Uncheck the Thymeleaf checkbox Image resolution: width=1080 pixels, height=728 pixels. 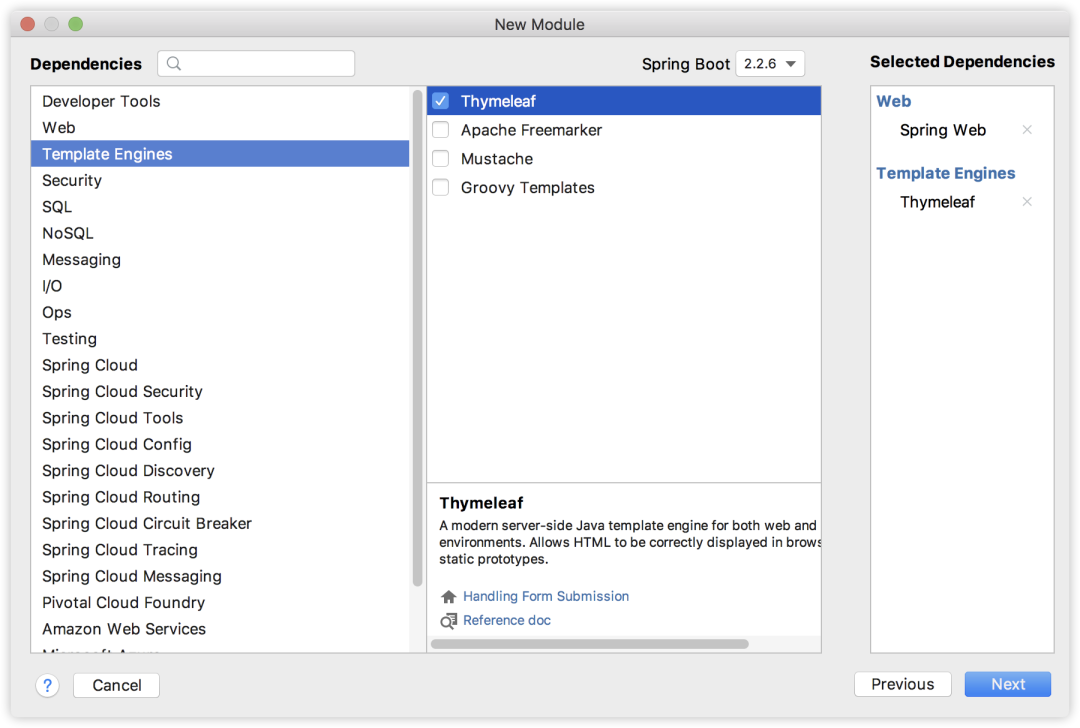pyautogui.click(x=441, y=101)
